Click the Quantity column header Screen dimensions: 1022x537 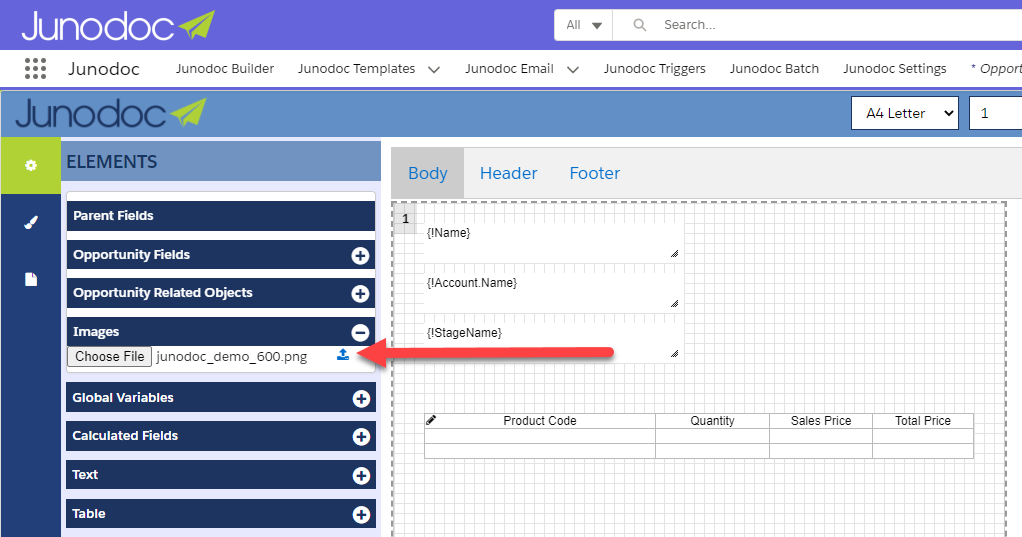coord(712,421)
